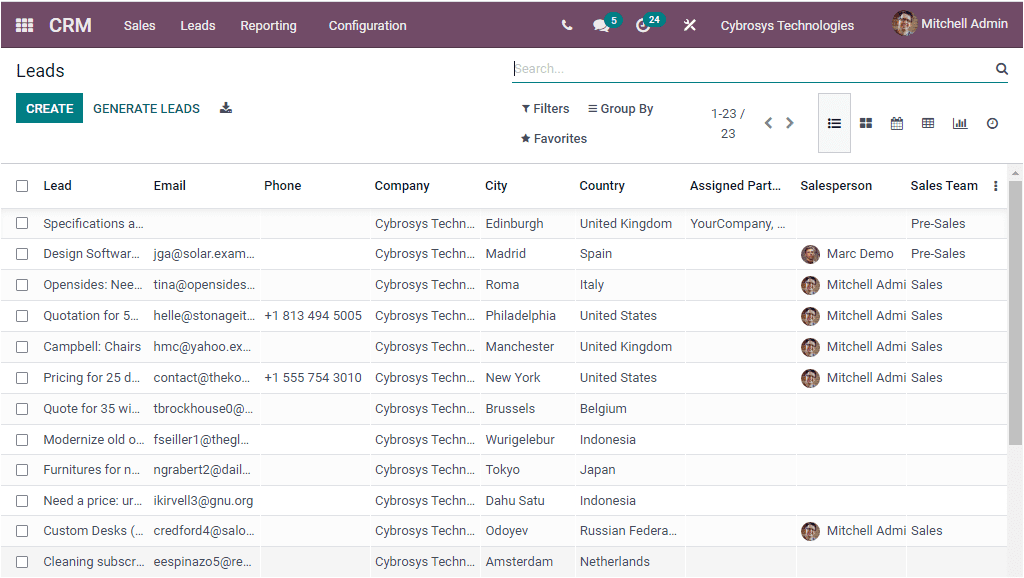The height and width of the screenshot is (578, 1024).
Task: Tick the checkbox for Design Softwar... lead
Action: pos(22,254)
